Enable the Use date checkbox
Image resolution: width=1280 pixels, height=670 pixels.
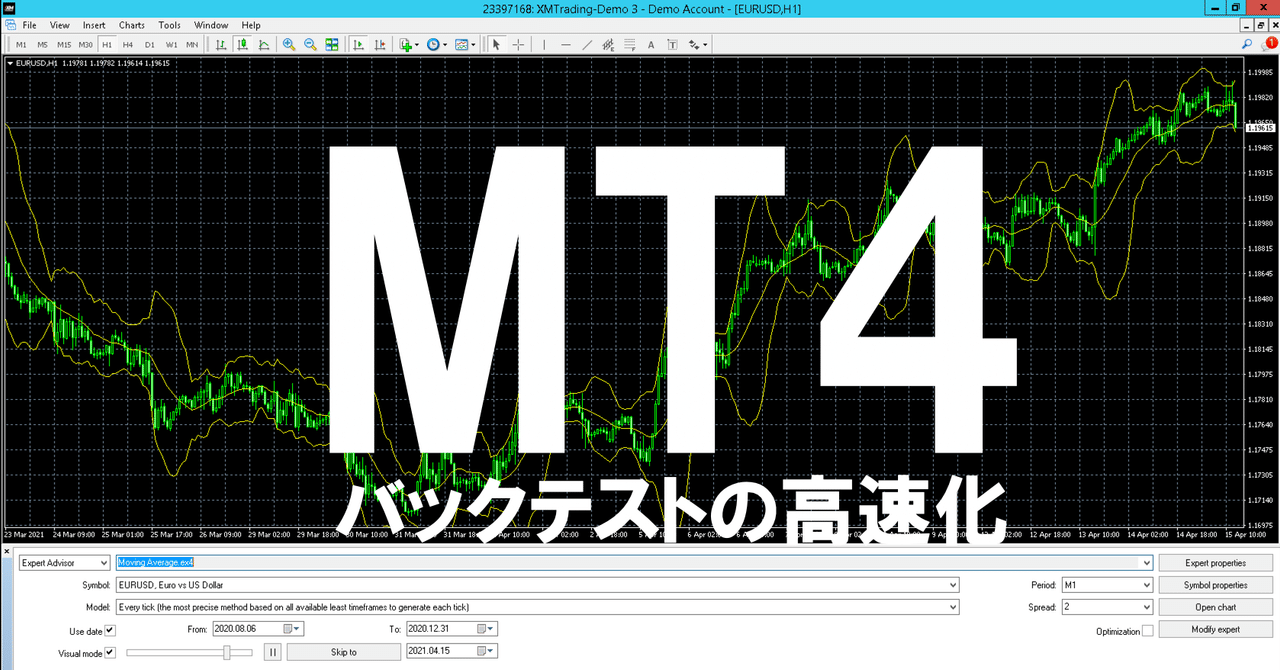click(110, 630)
